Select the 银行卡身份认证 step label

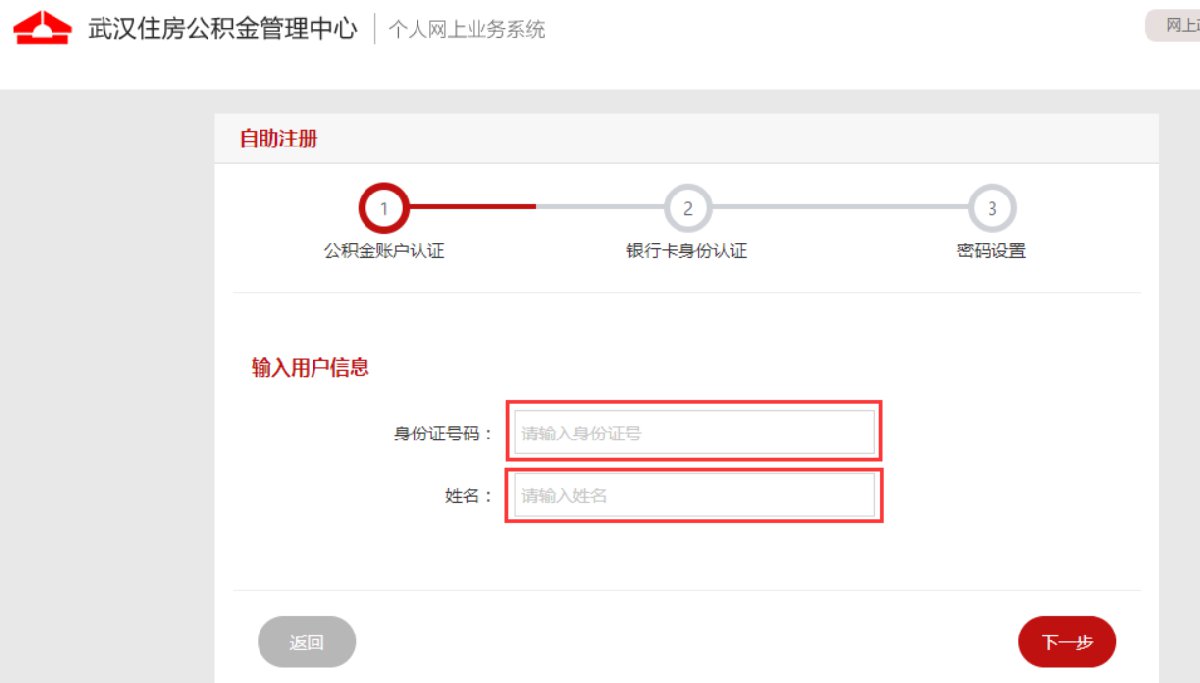tap(687, 251)
